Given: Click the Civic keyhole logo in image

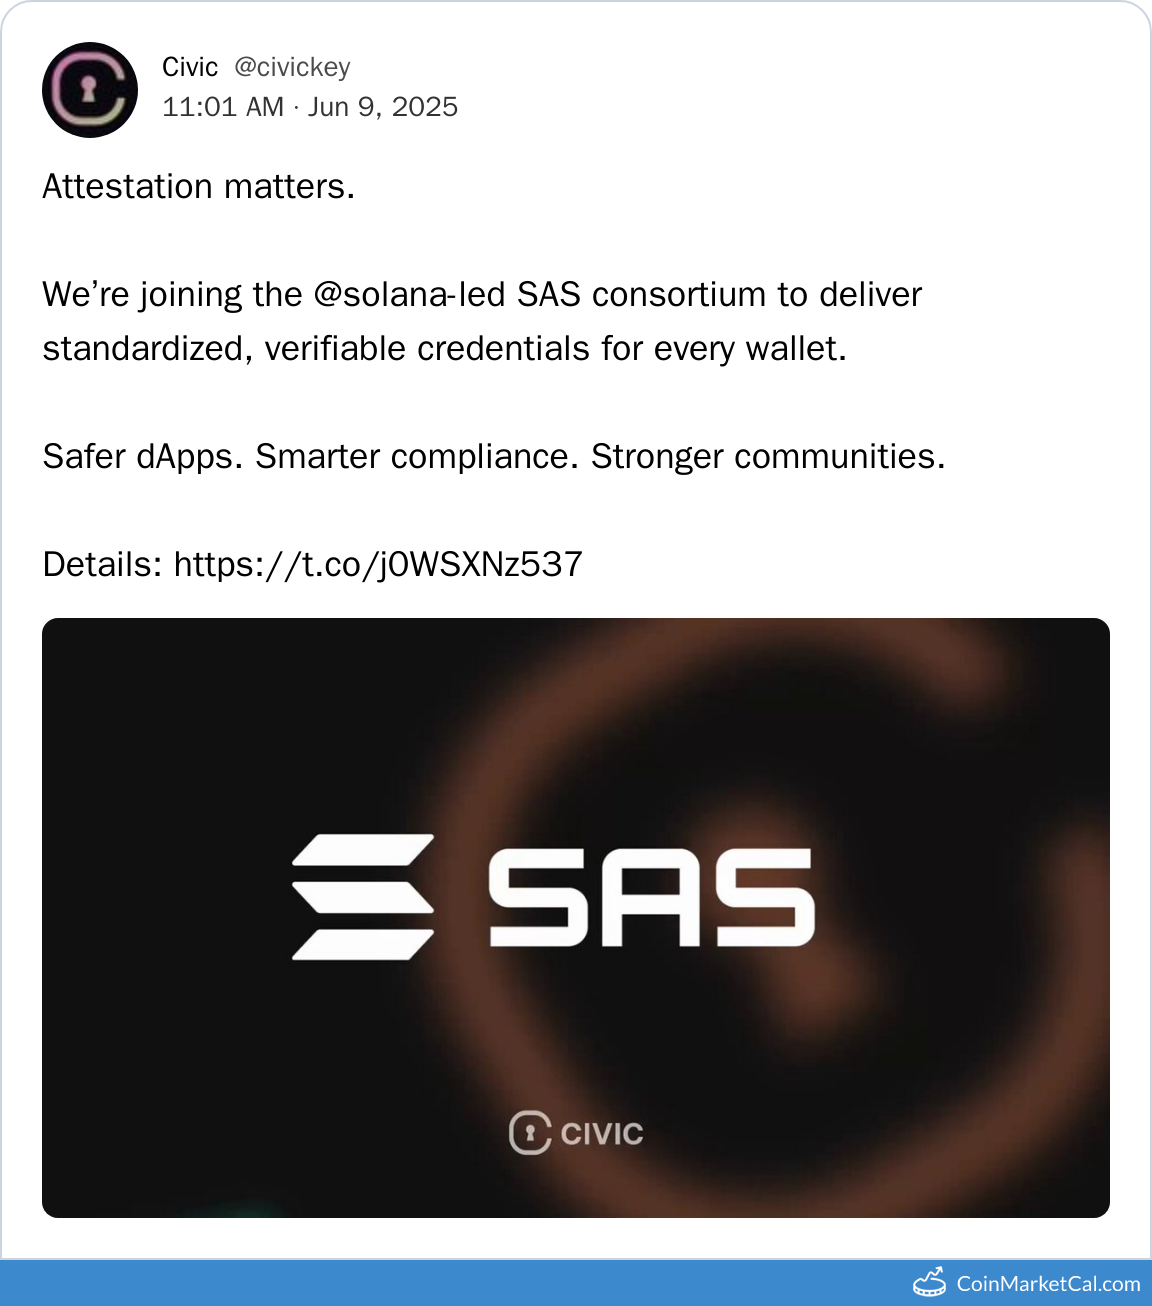Looking at the screenshot, I should [x=529, y=1133].
